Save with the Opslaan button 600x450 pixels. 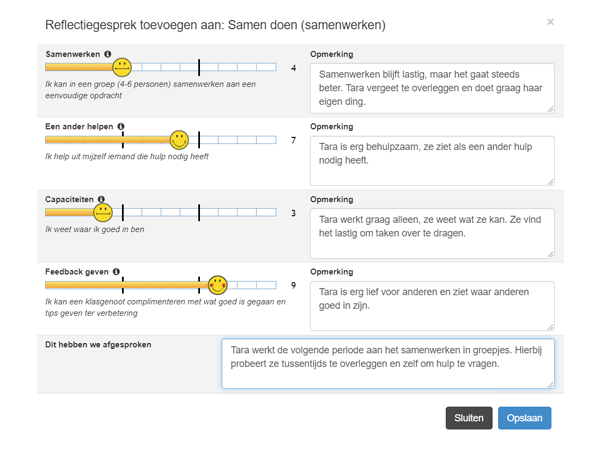tap(524, 418)
